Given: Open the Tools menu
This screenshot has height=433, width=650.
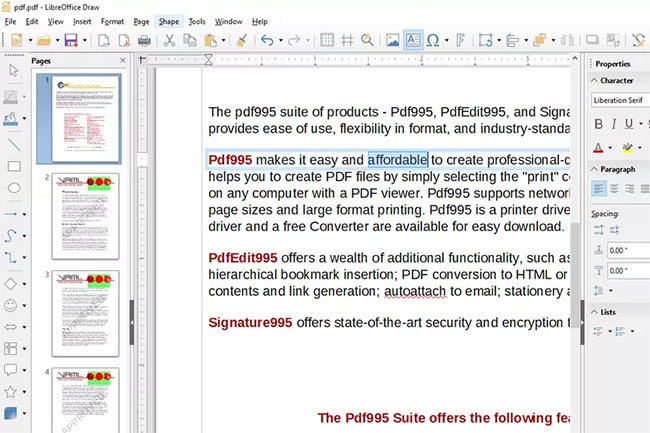Looking at the screenshot, I should (197, 22).
